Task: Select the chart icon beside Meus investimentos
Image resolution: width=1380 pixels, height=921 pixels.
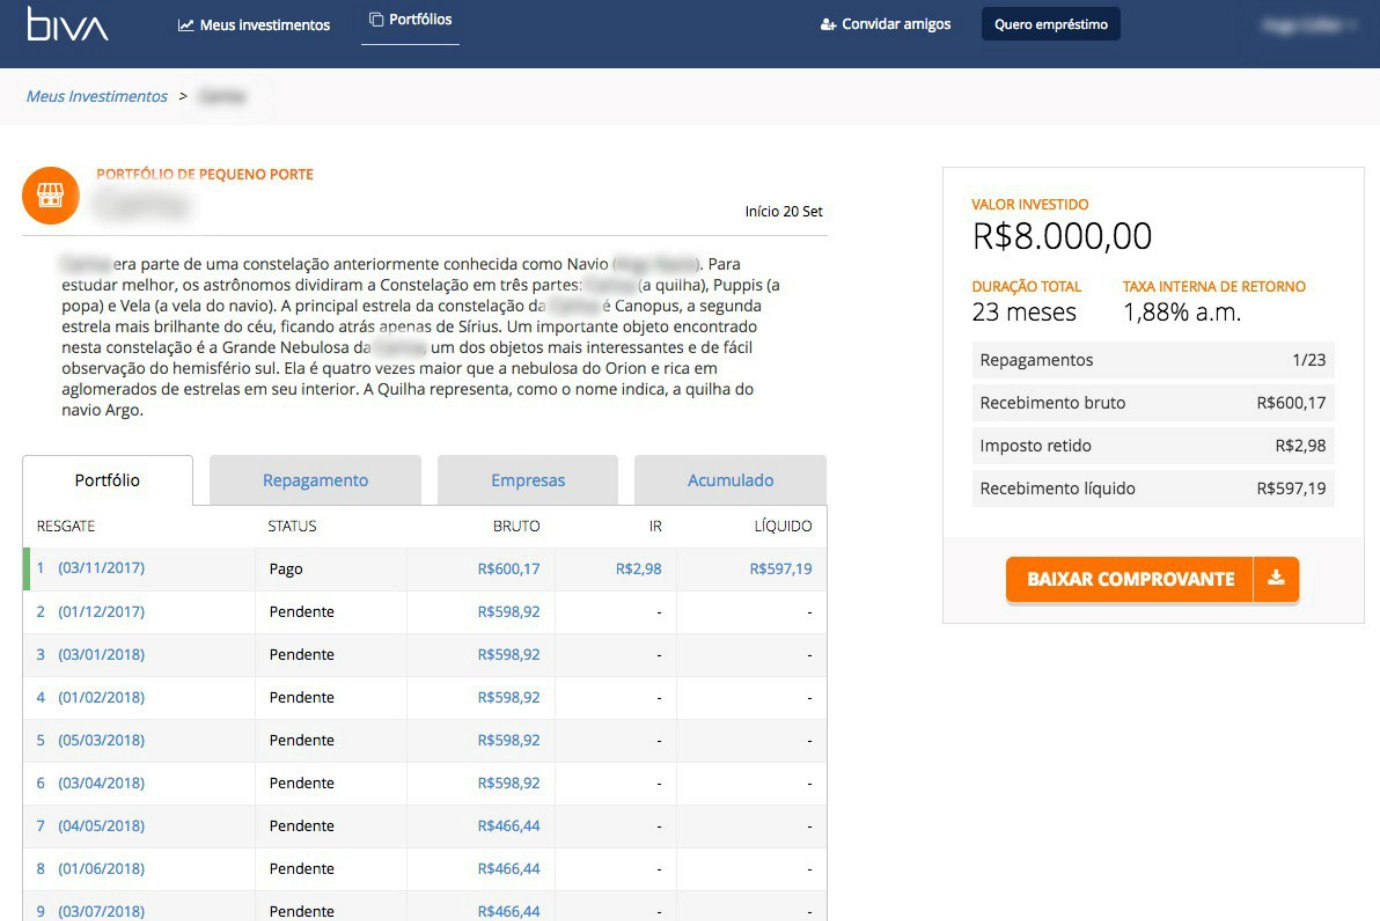Action: tap(188, 25)
